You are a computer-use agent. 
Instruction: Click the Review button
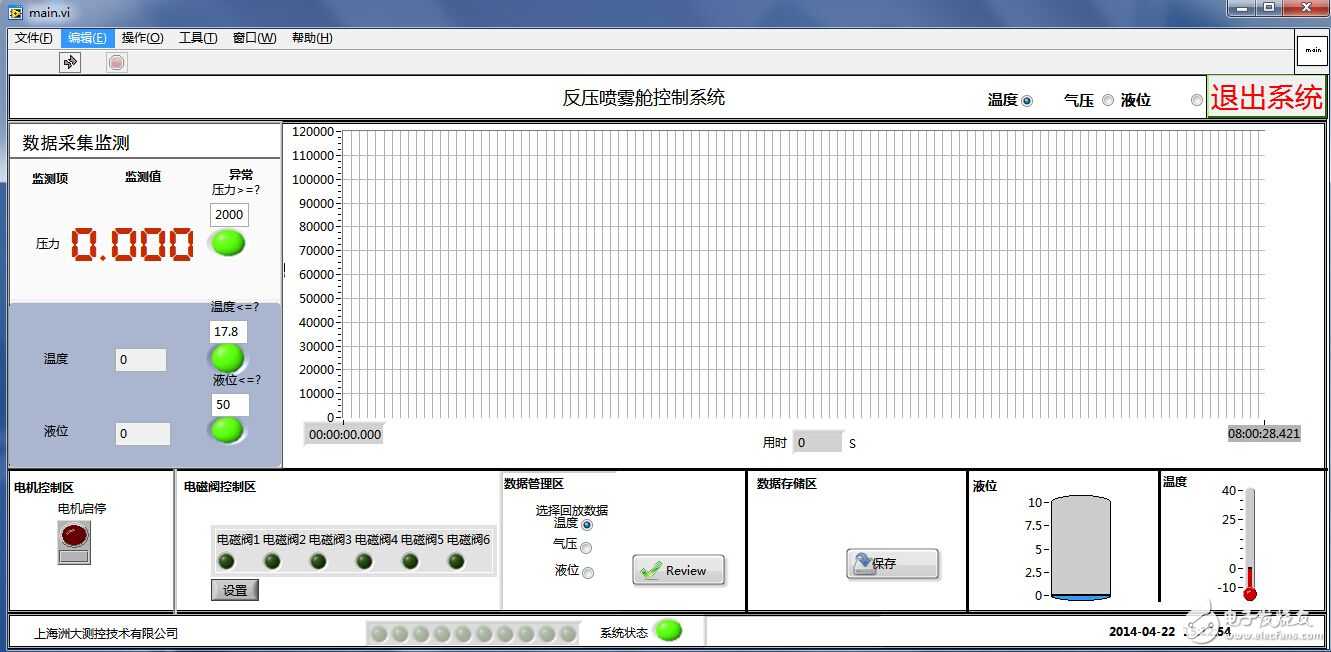tap(678, 570)
